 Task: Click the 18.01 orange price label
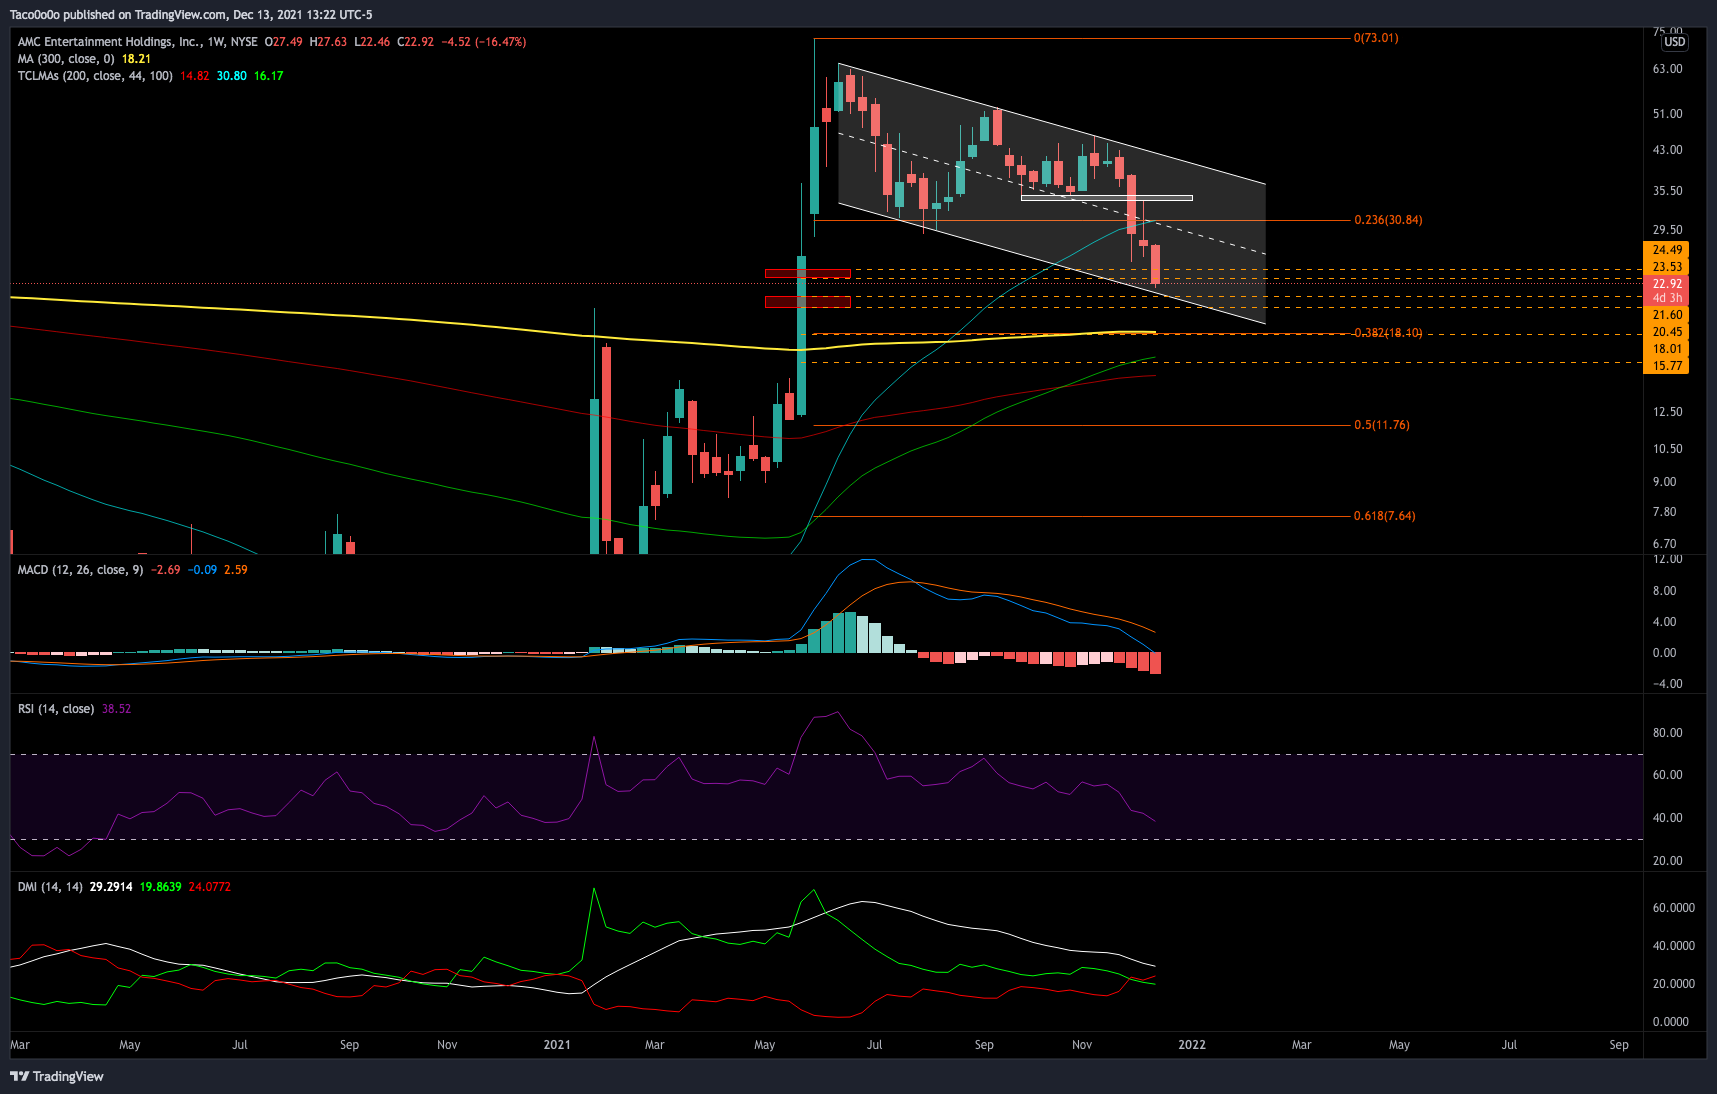coord(1666,349)
